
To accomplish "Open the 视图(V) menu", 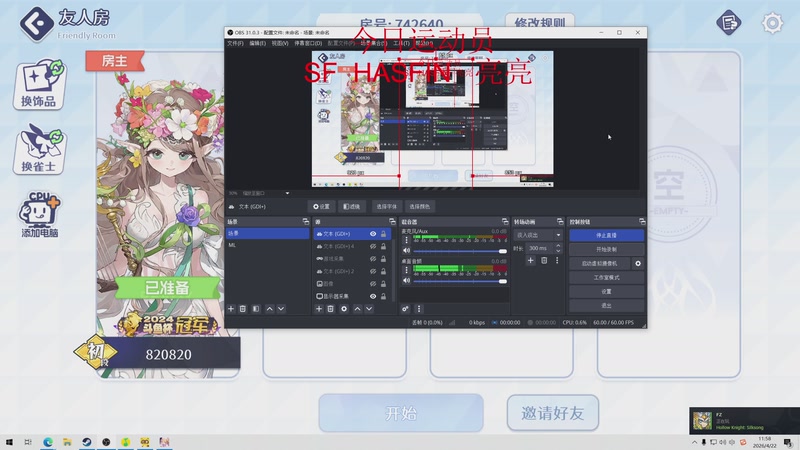I will [x=280, y=43].
